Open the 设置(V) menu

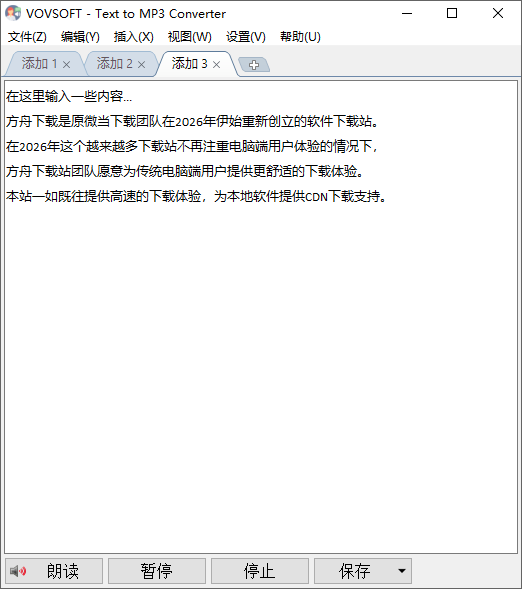pyautogui.click(x=246, y=37)
